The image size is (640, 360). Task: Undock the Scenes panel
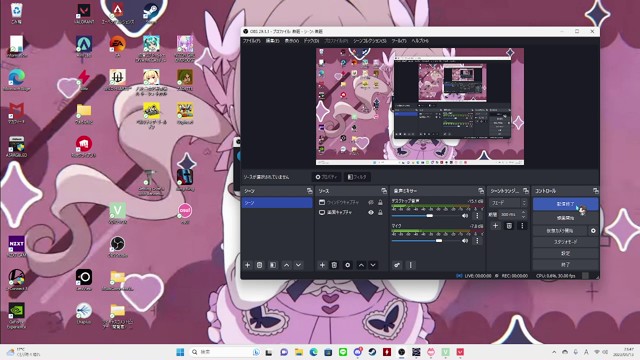pos(309,191)
